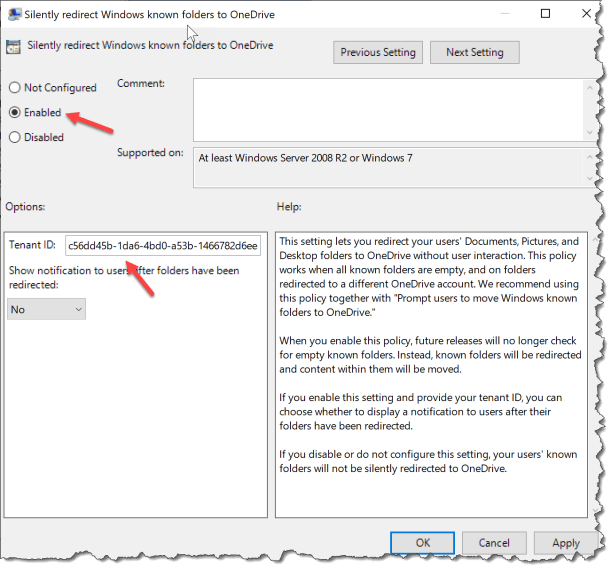Confirm changes with the OK button
615x571 pixels.
(423, 543)
